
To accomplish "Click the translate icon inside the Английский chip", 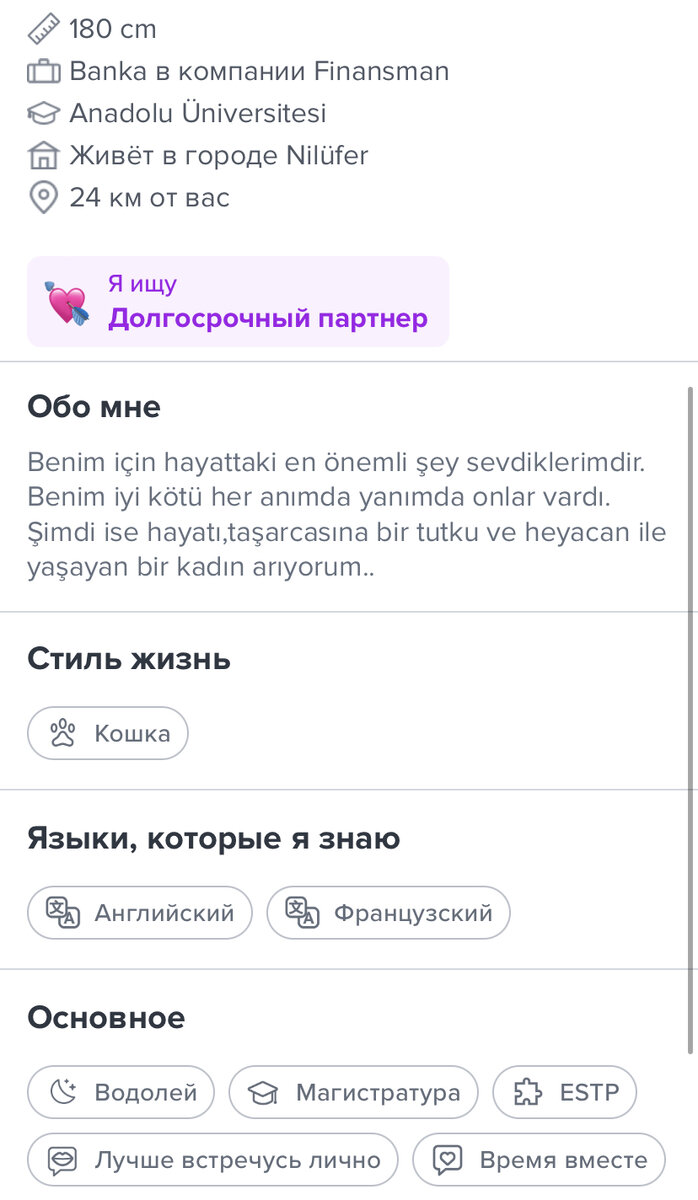I will click(x=62, y=912).
